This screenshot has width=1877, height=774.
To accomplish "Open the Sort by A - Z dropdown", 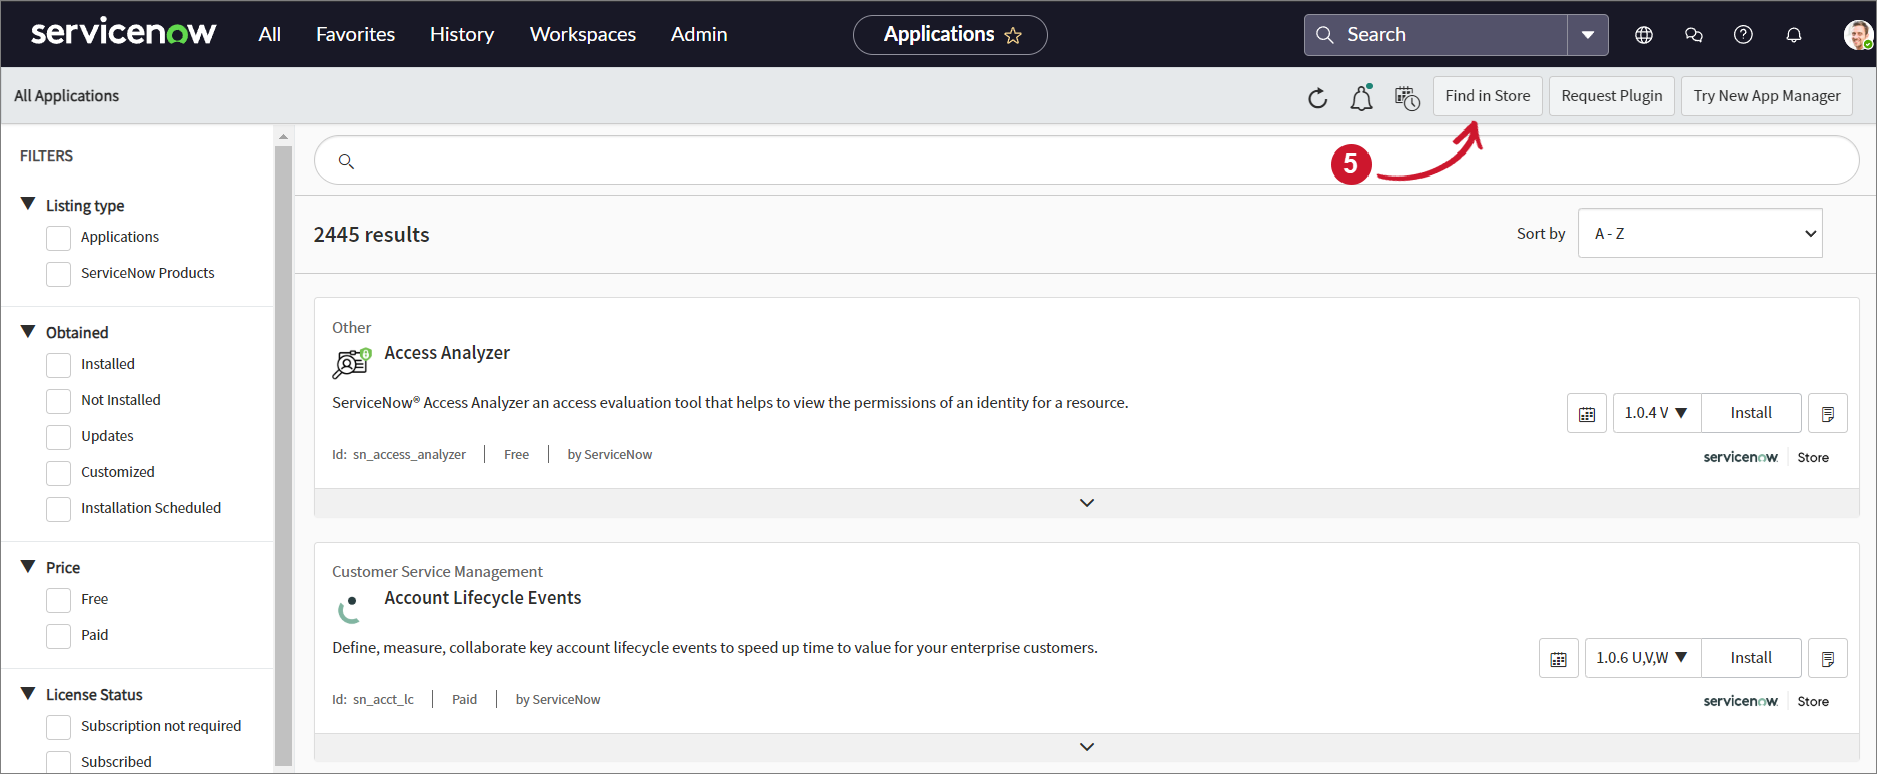I will [x=1700, y=233].
